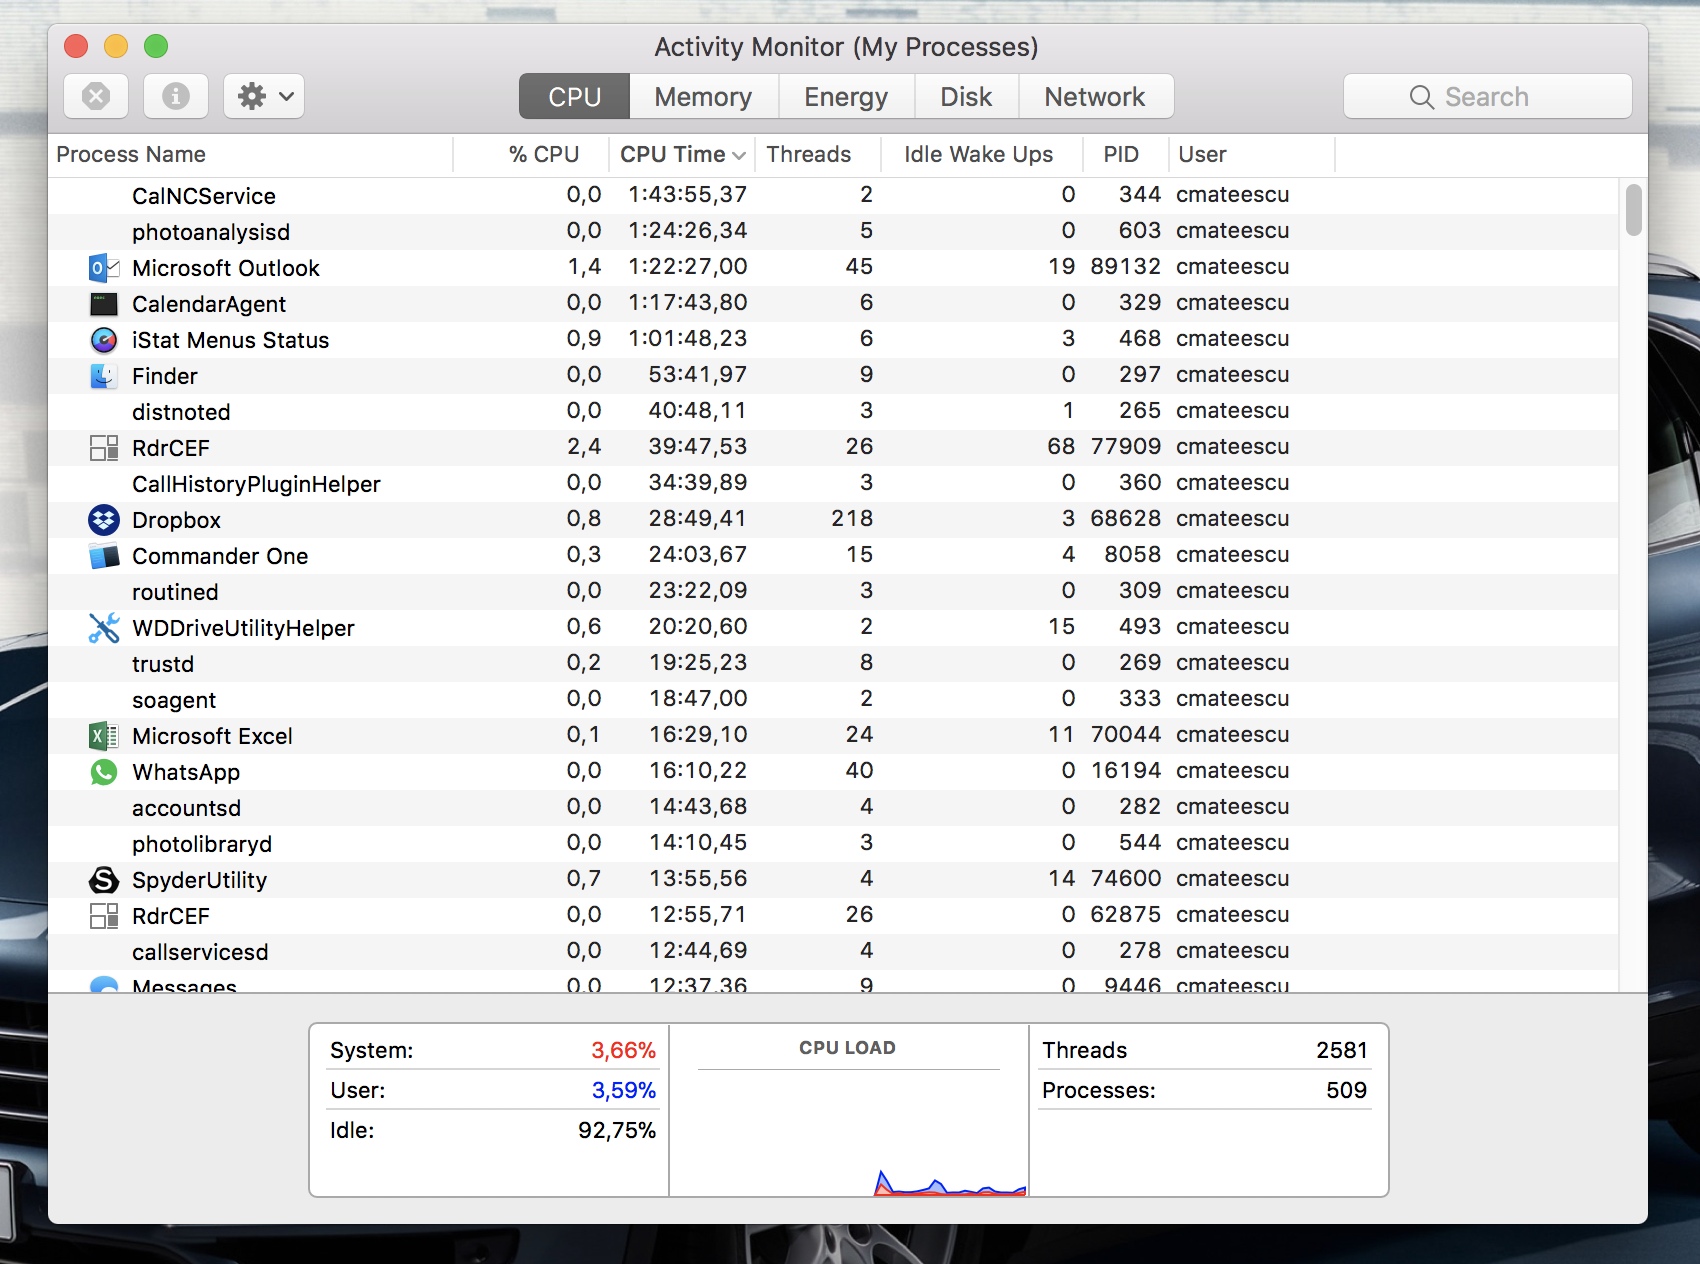Open the process Inspect info button
The height and width of the screenshot is (1264, 1700).
[176, 96]
